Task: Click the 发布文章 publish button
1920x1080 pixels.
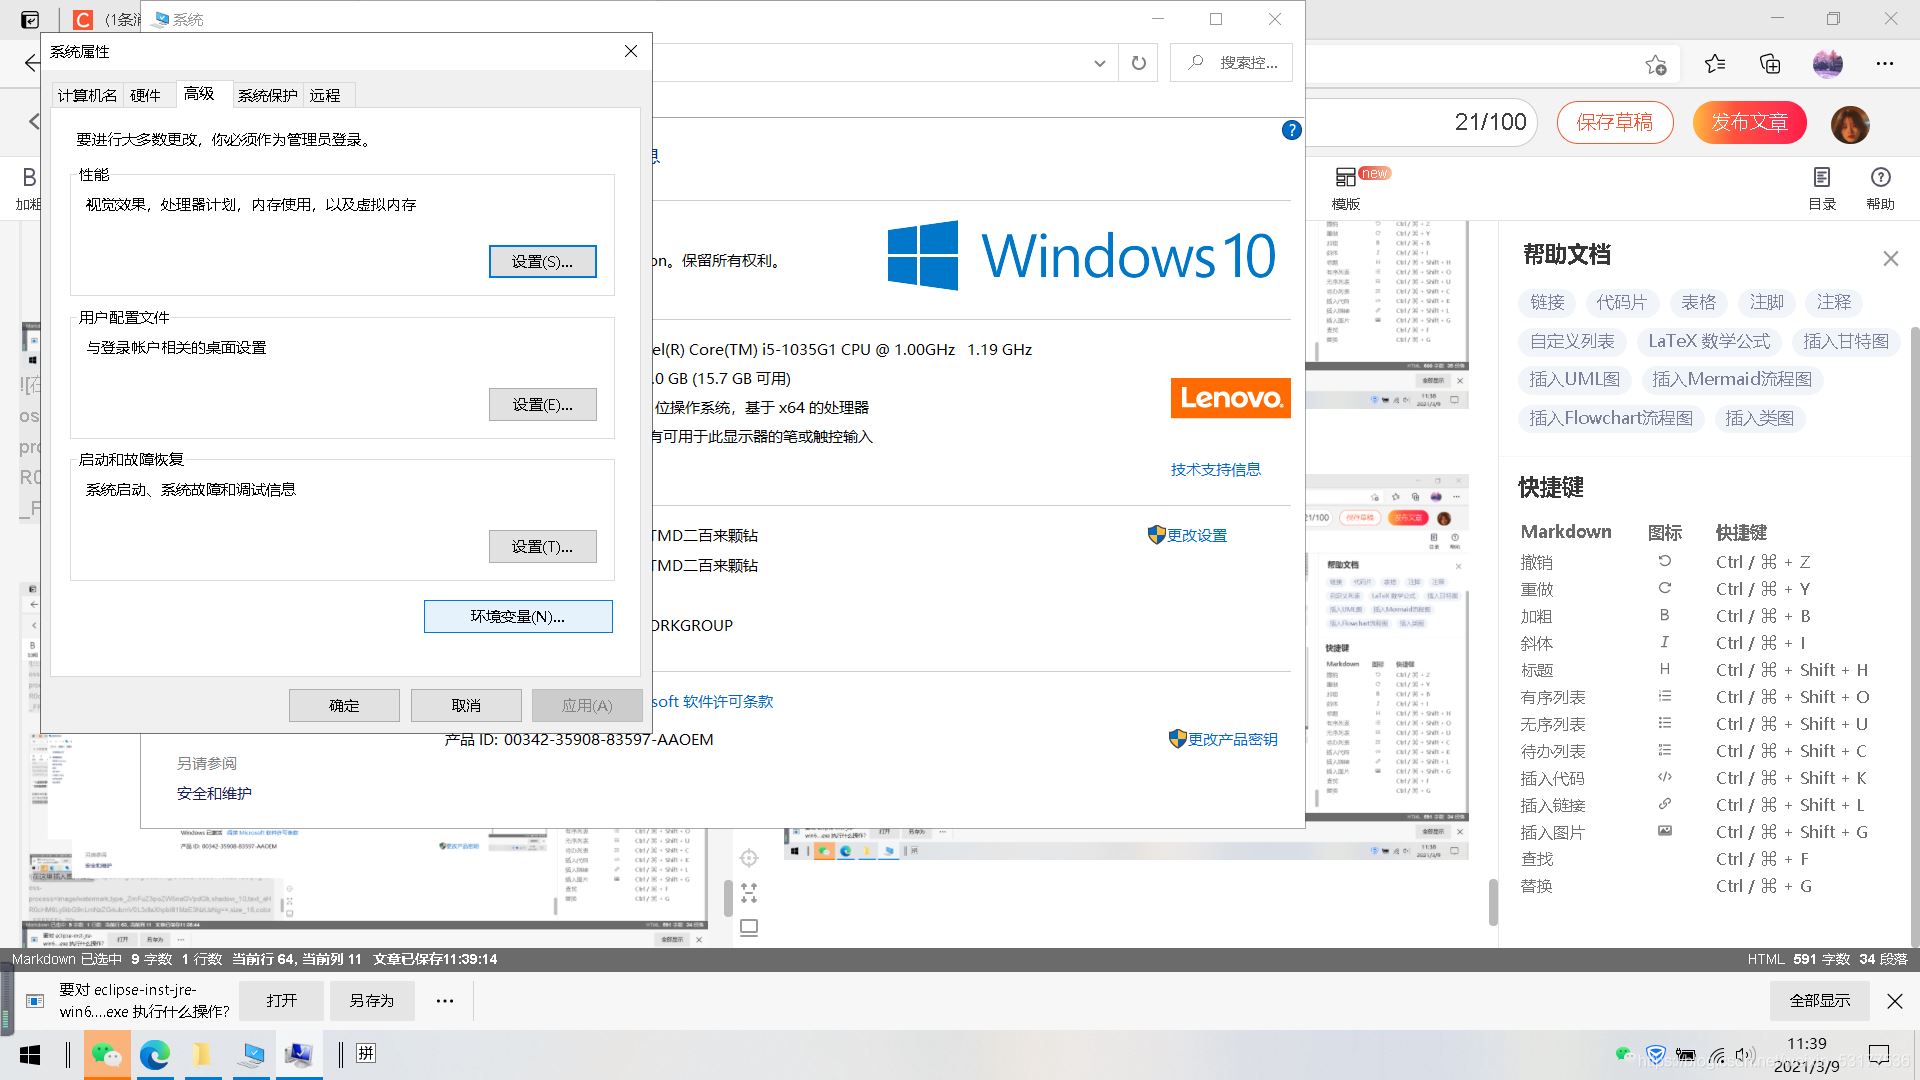Action: click(1749, 122)
